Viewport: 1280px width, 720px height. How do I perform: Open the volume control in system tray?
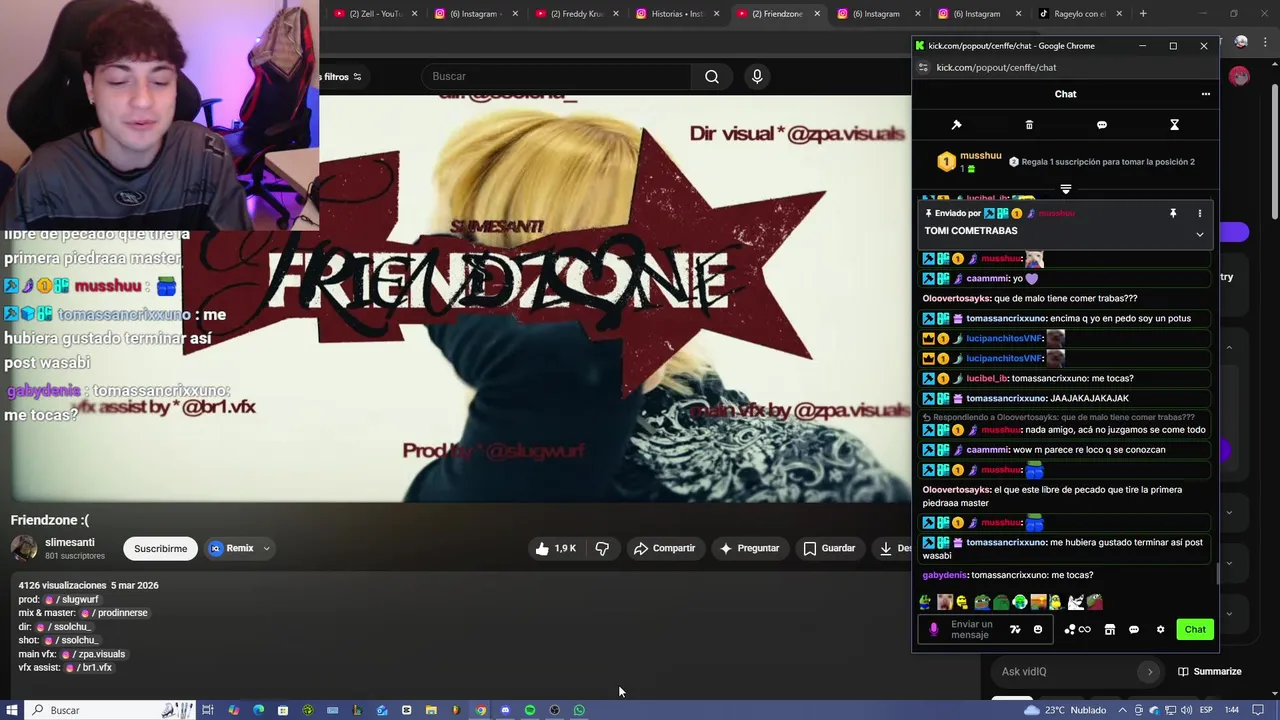(1185, 710)
